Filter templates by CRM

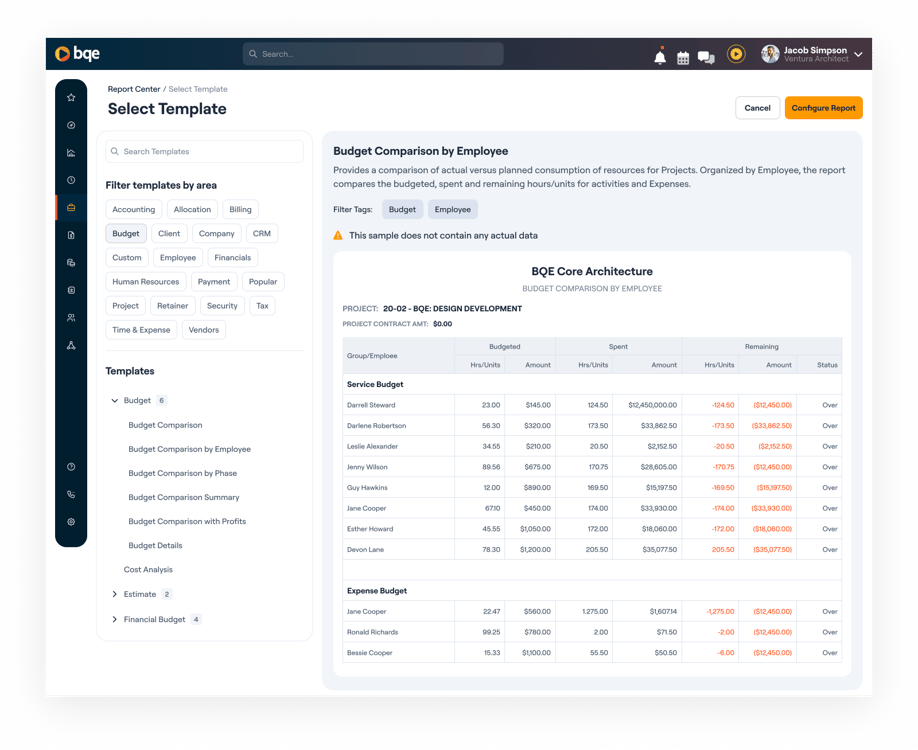pyautogui.click(x=262, y=234)
